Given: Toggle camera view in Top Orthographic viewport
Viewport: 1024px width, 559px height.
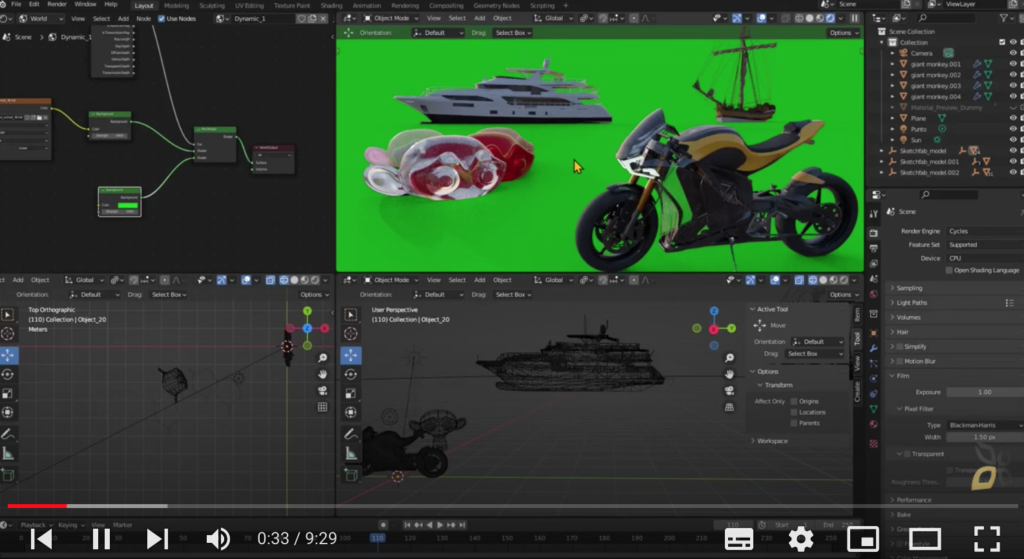Looking at the screenshot, I should (x=323, y=391).
